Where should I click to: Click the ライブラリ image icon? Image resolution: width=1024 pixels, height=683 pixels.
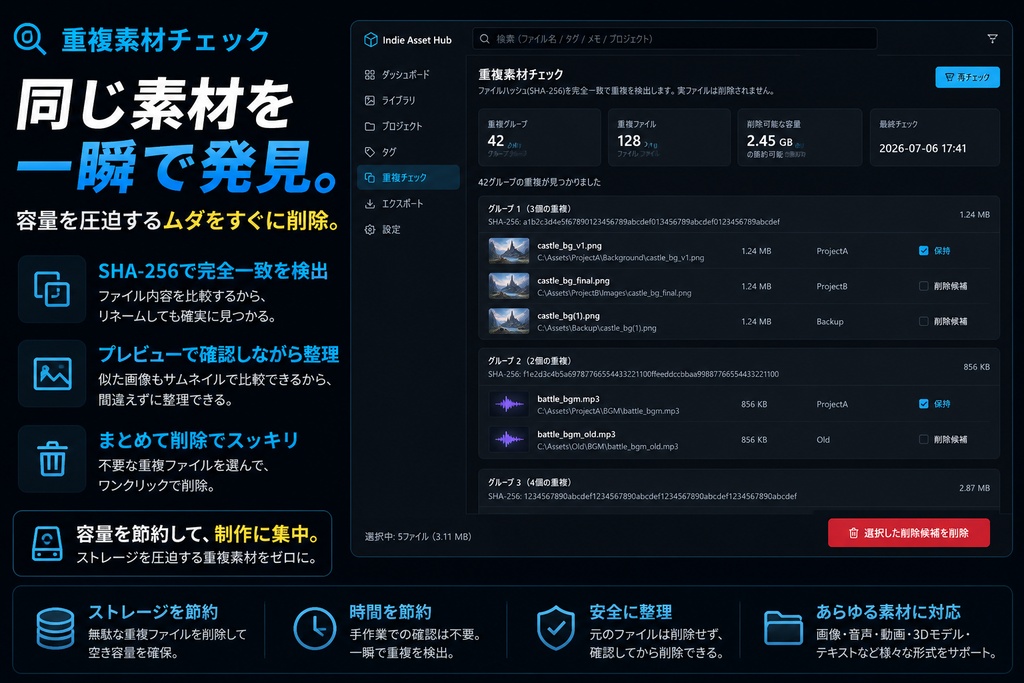click(370, 101)
